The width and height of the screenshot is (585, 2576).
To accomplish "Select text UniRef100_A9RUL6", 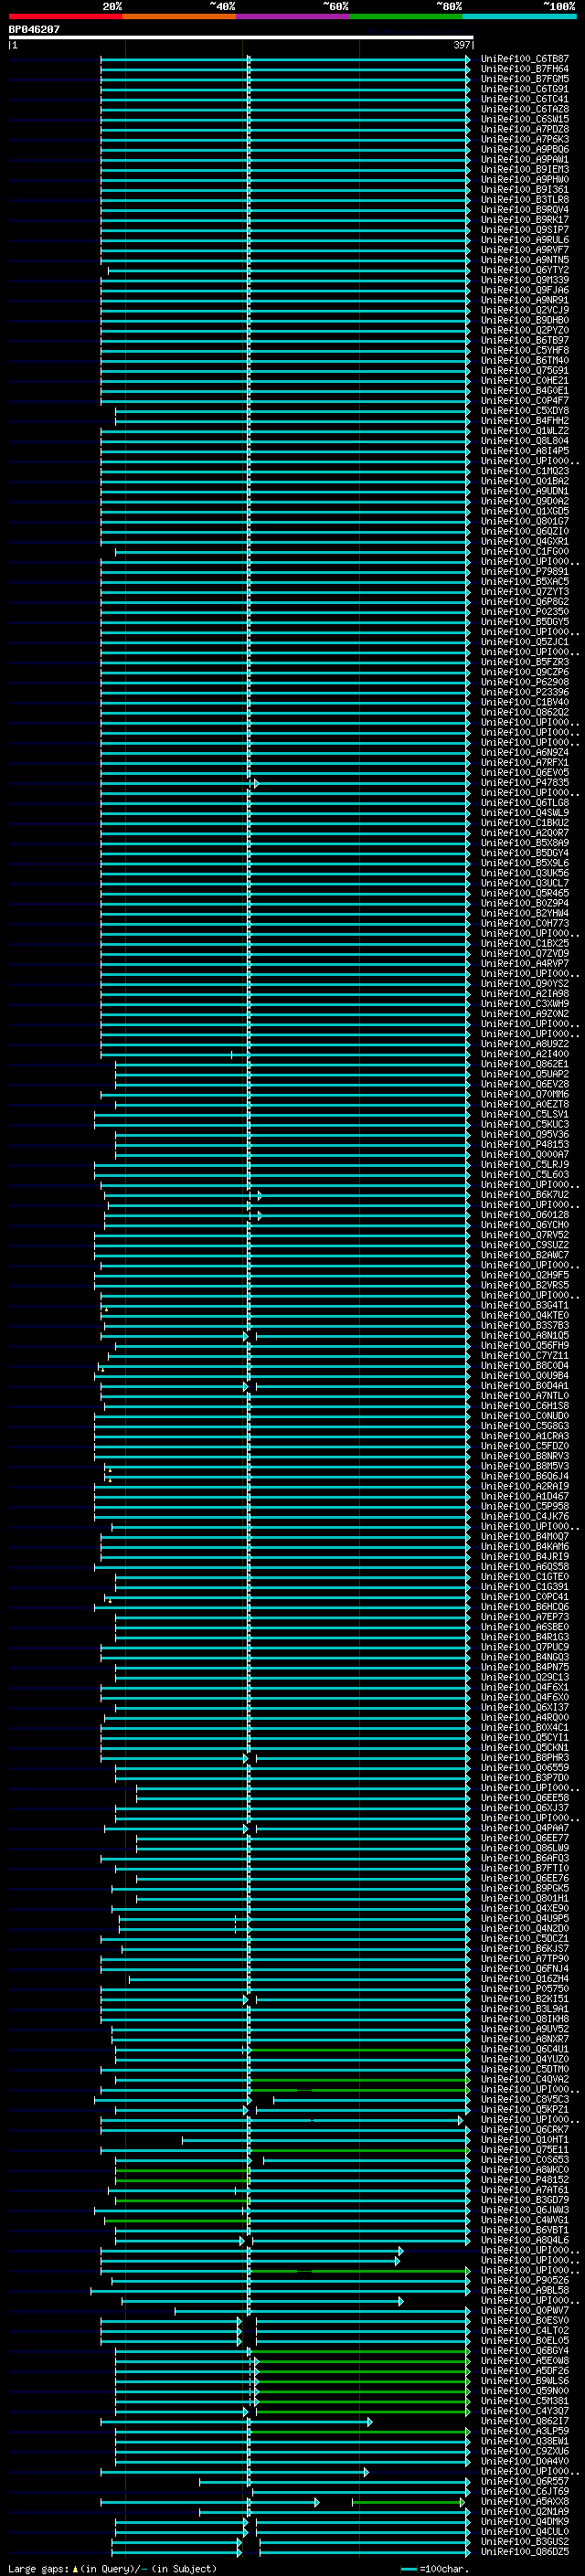I will point(525,240).
